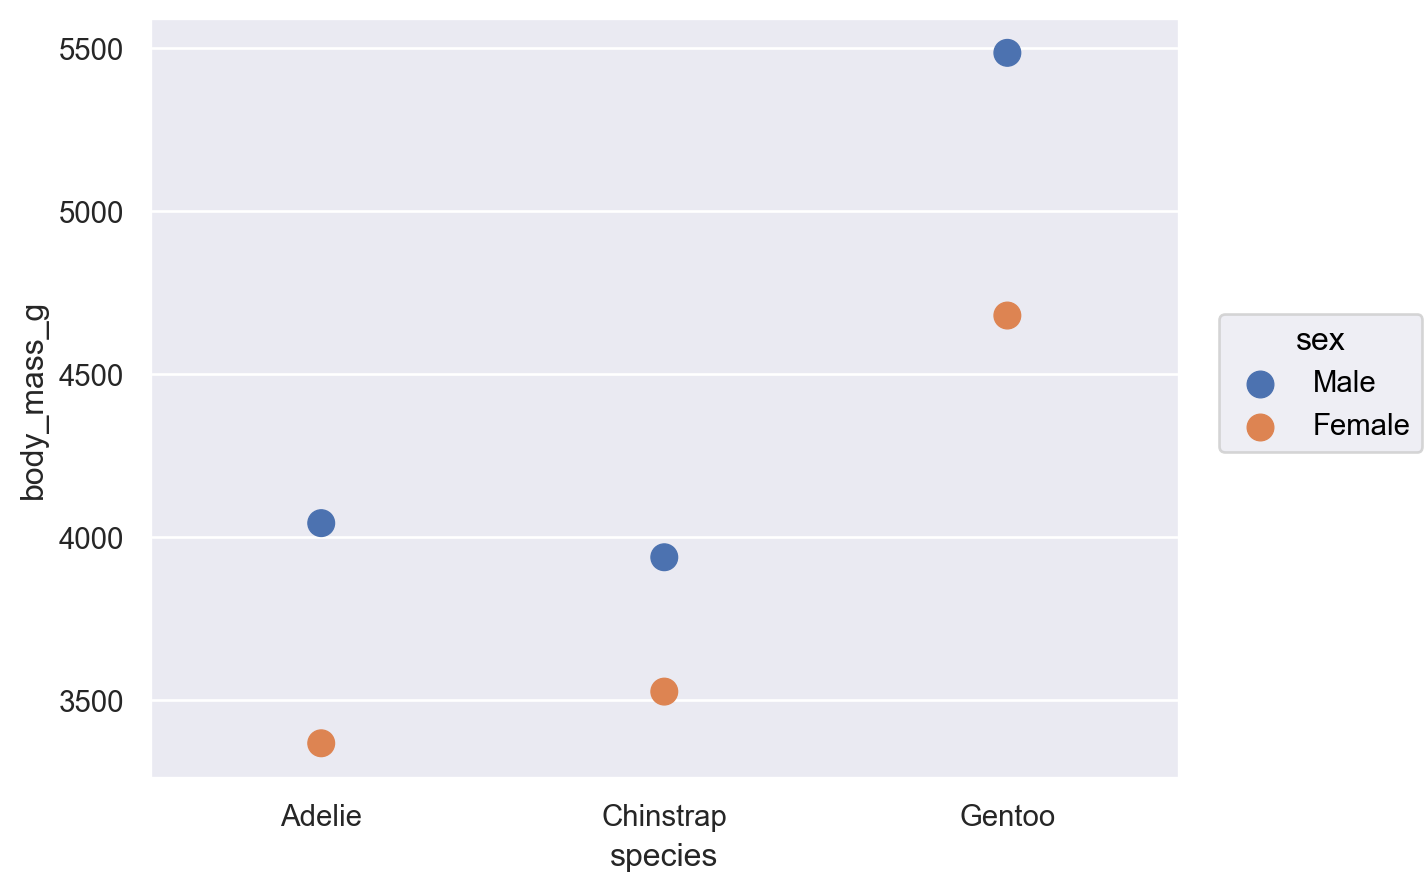Select the Adelie tick label

coord(321,816)
